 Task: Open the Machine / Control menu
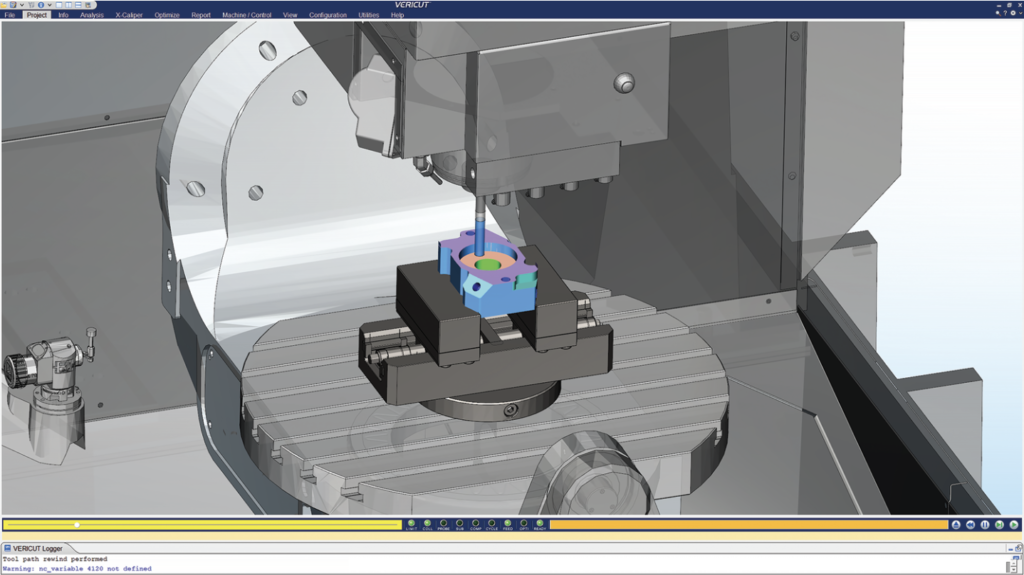pyautogui.click(x=246, y=14)
